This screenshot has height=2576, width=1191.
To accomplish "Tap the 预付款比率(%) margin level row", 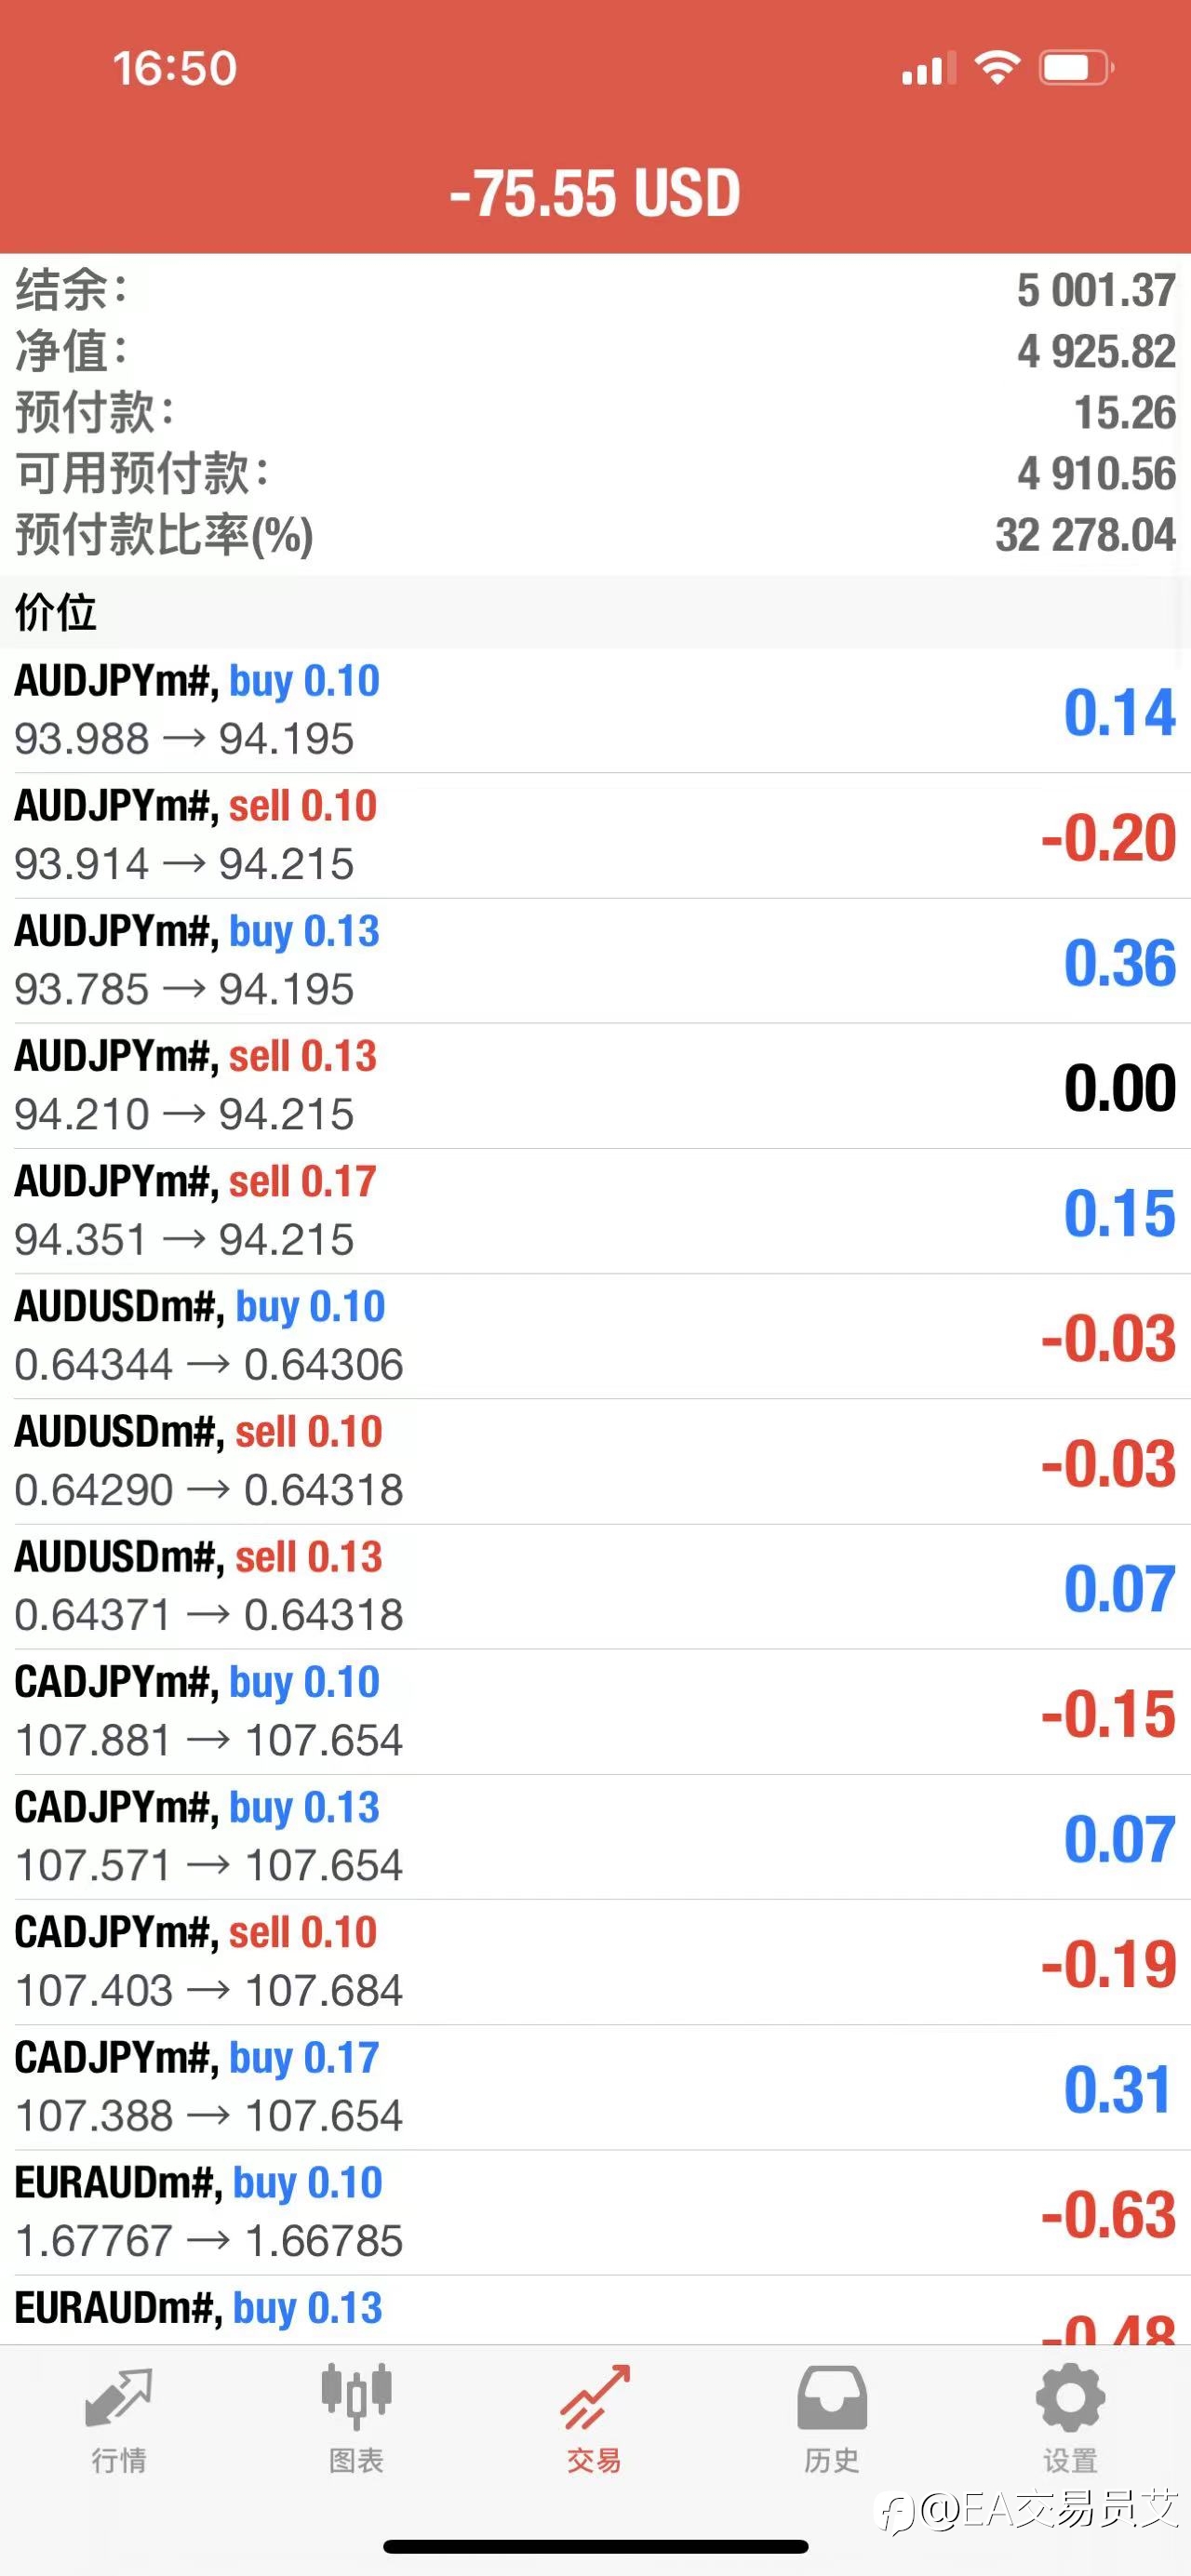I will click(x=595, y=535).
